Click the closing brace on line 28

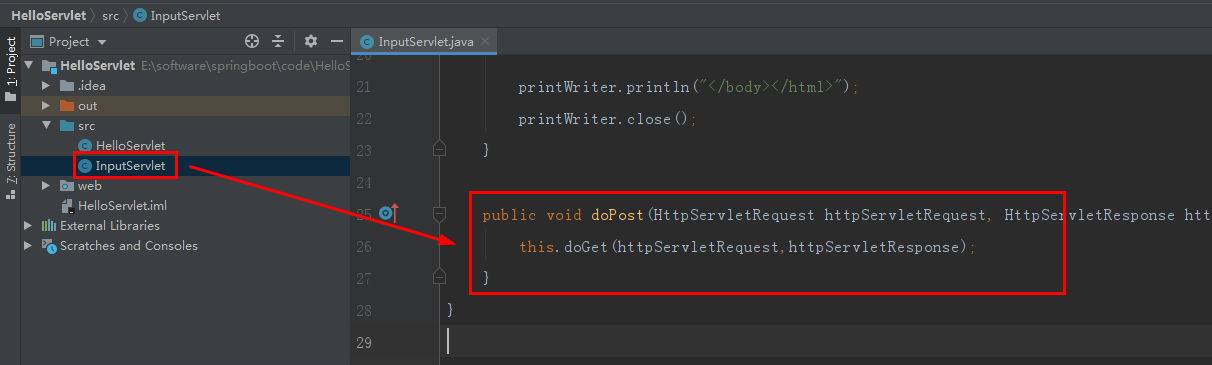[x=450, y=310]
